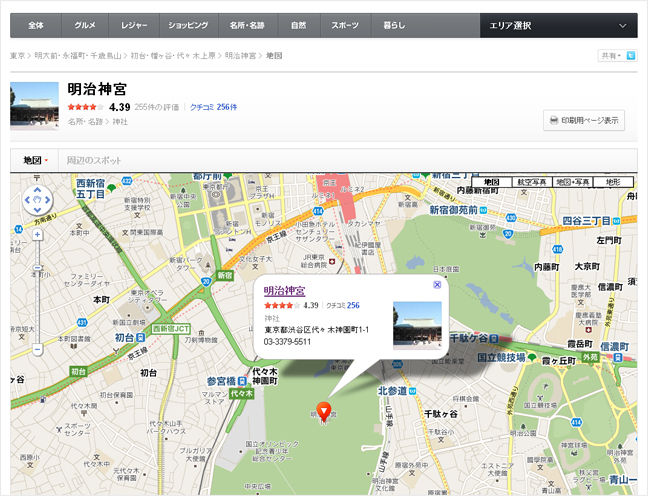This screenshot has height=496, width=648.
Task: Open the グルメ category tab
Action: 85,25
